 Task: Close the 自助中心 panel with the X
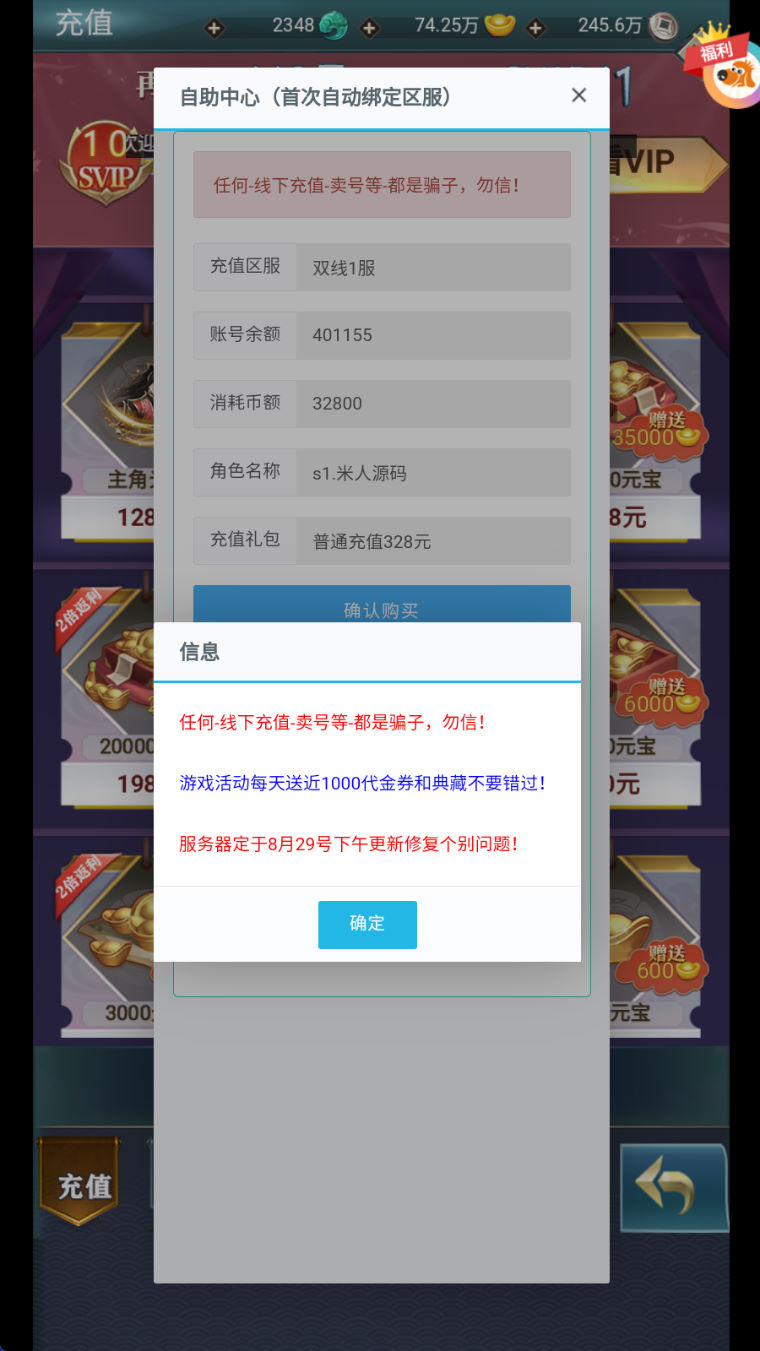(579, 95)
